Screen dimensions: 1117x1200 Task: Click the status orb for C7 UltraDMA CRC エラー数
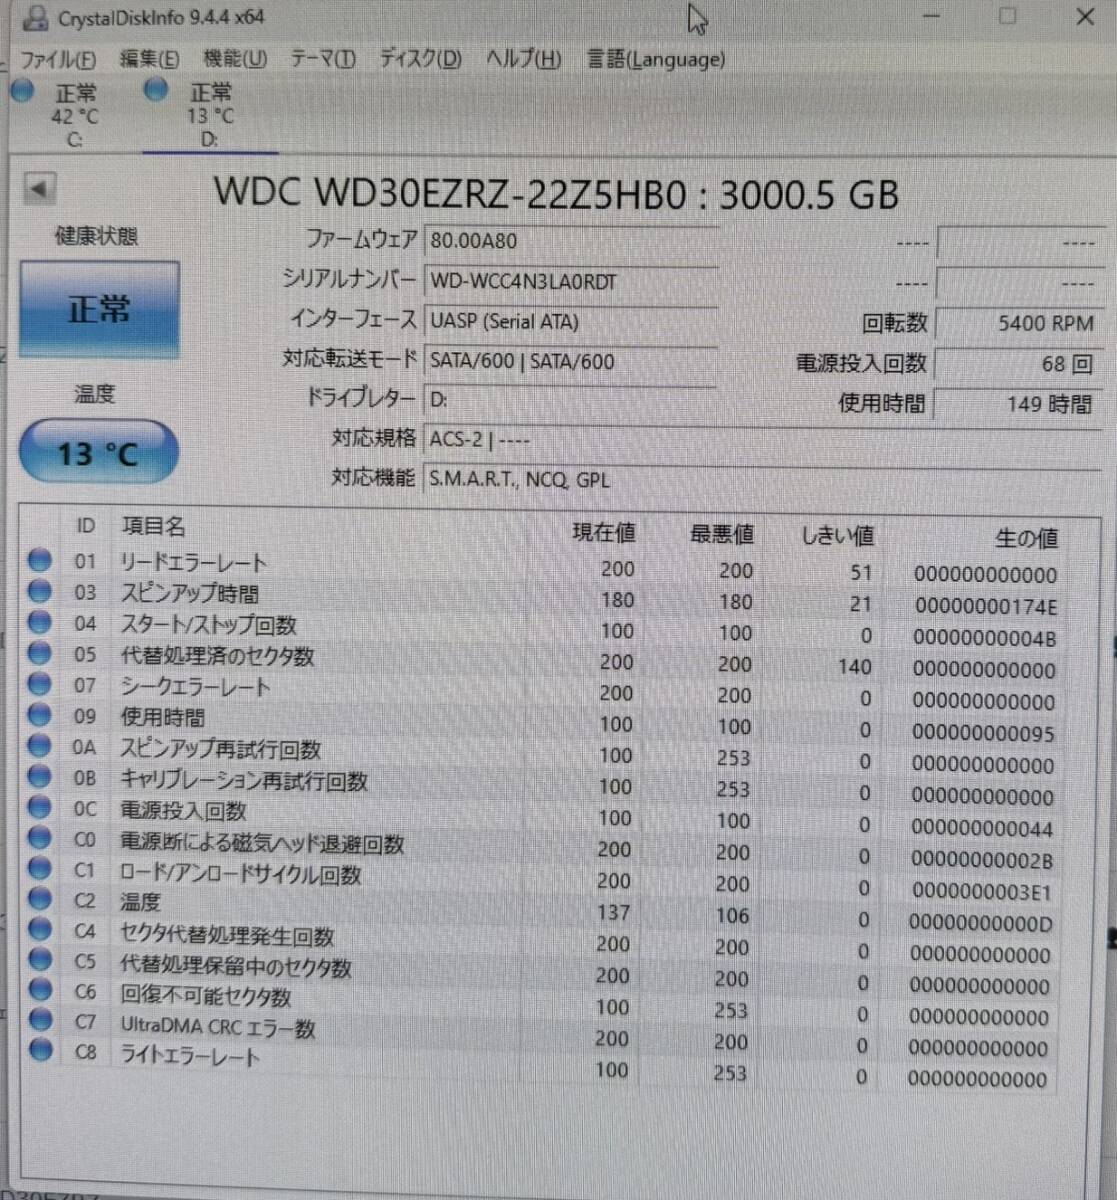pos(40,1019)
